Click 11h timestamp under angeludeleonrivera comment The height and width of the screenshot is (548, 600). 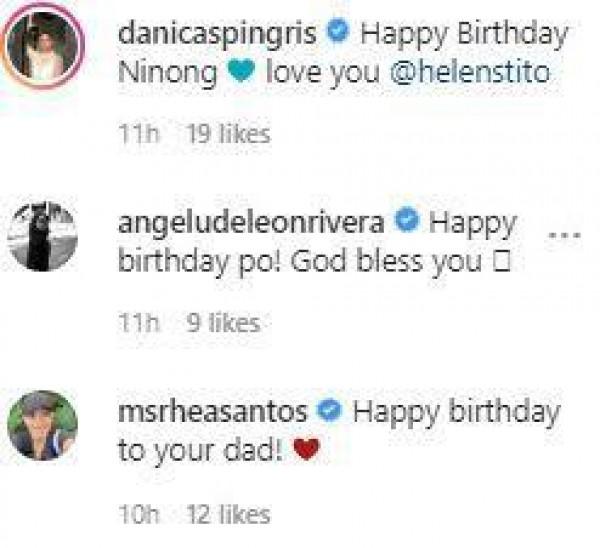pyautogui.click(x=139, y=323)
